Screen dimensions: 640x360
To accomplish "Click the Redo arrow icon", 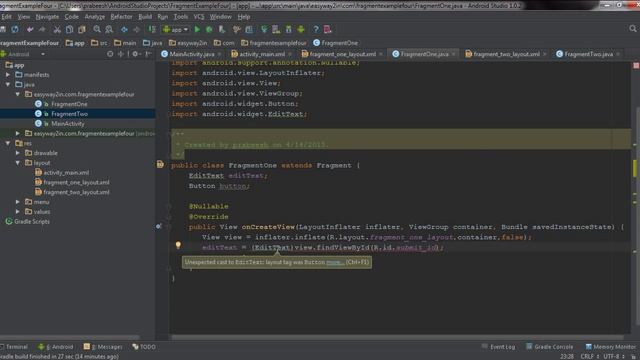I will tap(42, 29).
